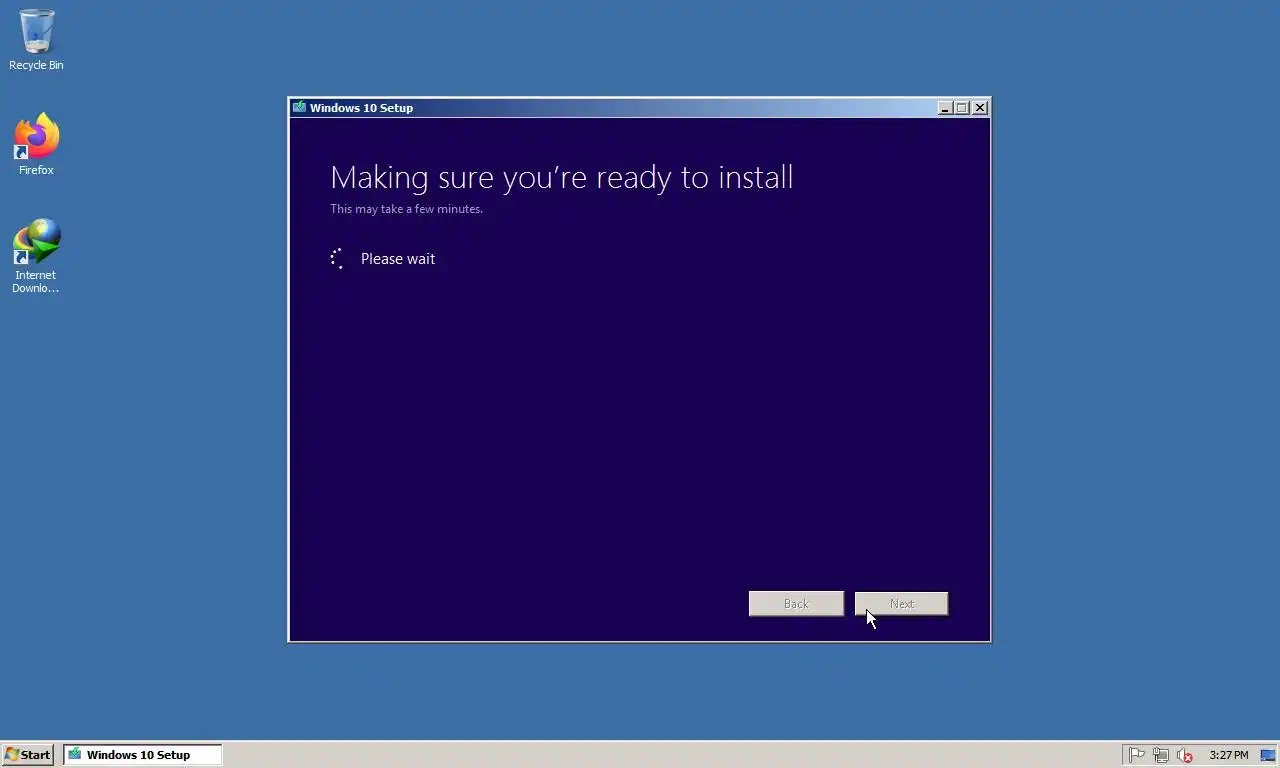
Task: Click the Back button in Setup
Action: [x=796, y=604]
